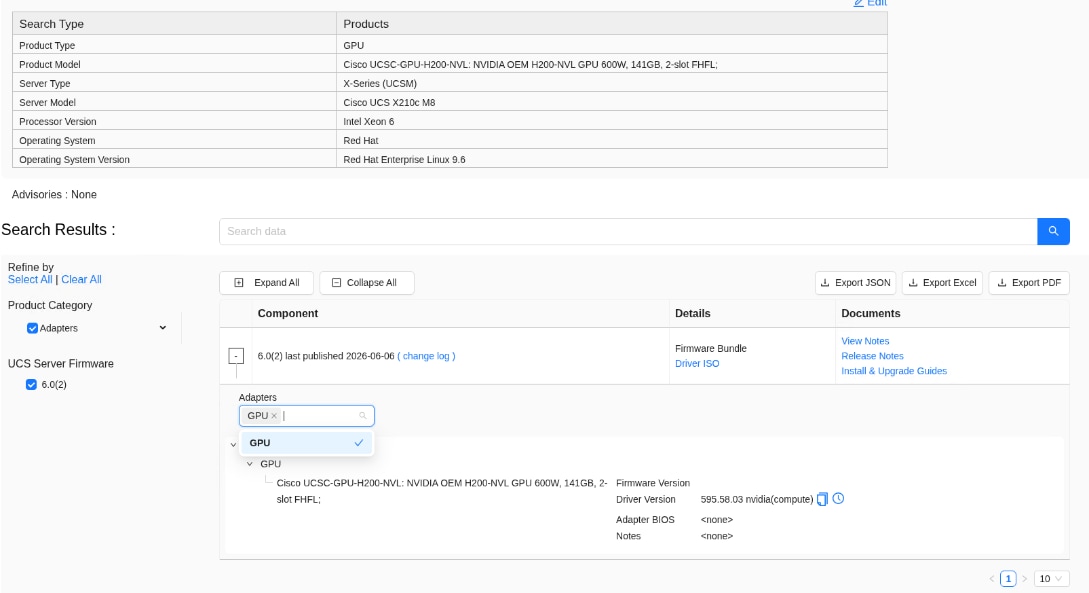This screenshot has height=593, width=1089.
Task: Click the Cisco UCS X210c M8 cell
Action: [612, 103]
